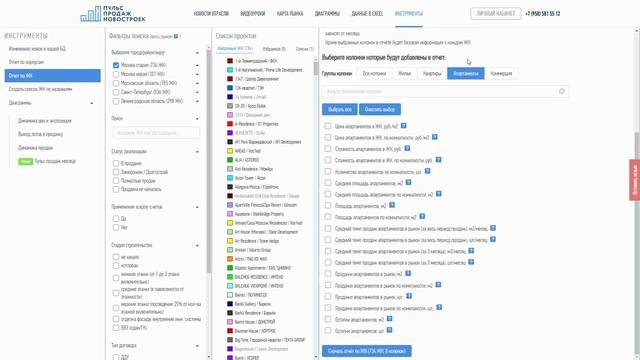Switch to the Квартиры column group
The image size is (640, 360).
click(x=432, y=73)
